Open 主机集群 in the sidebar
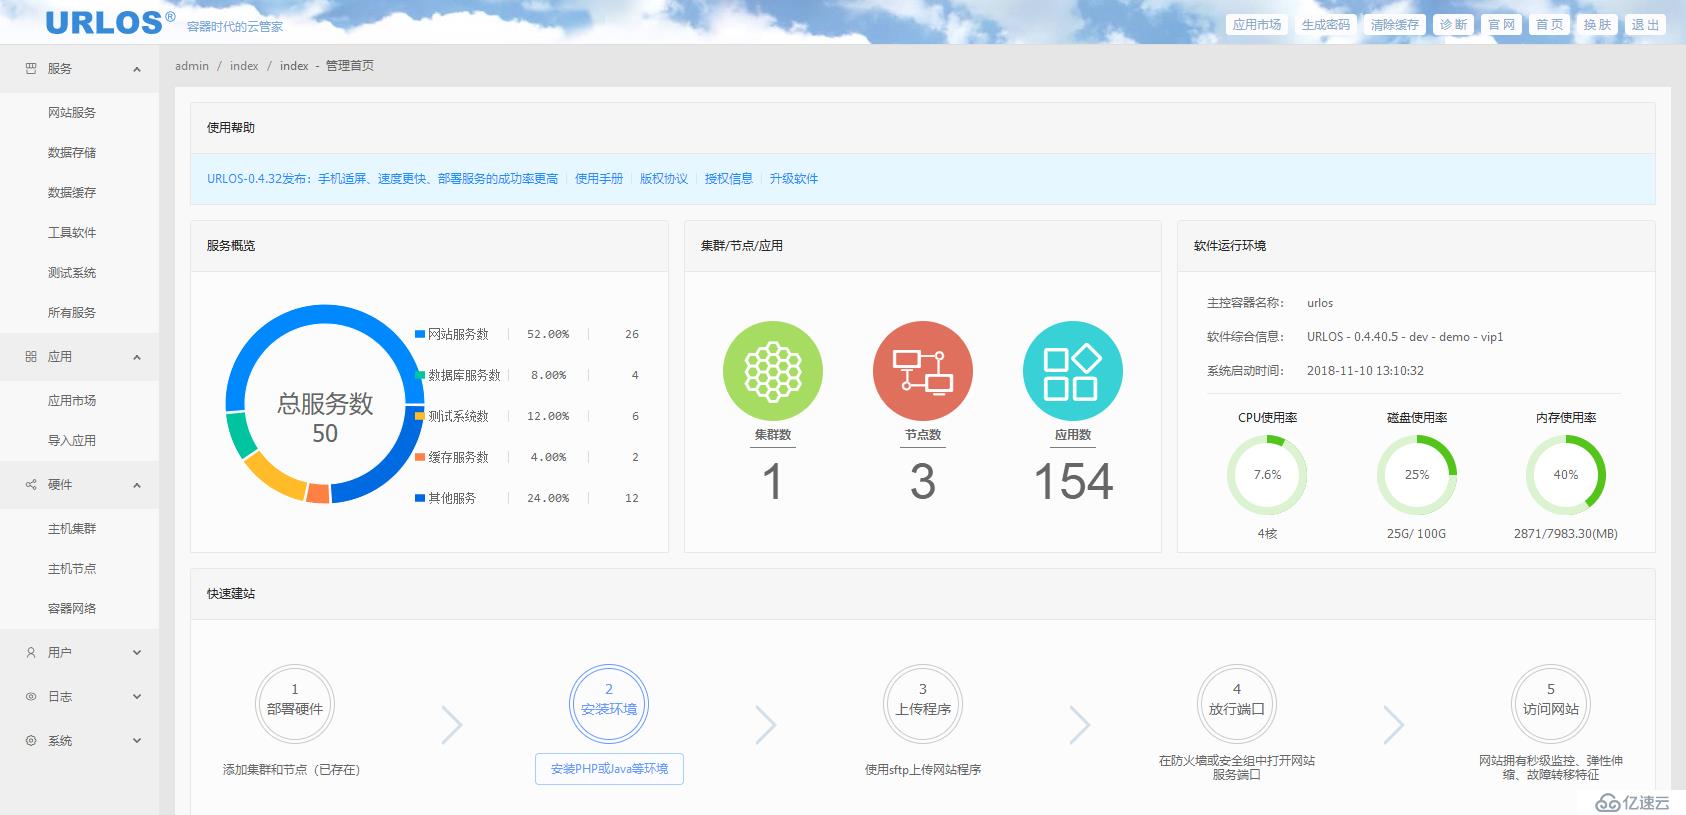 click(x=72, y=529)
